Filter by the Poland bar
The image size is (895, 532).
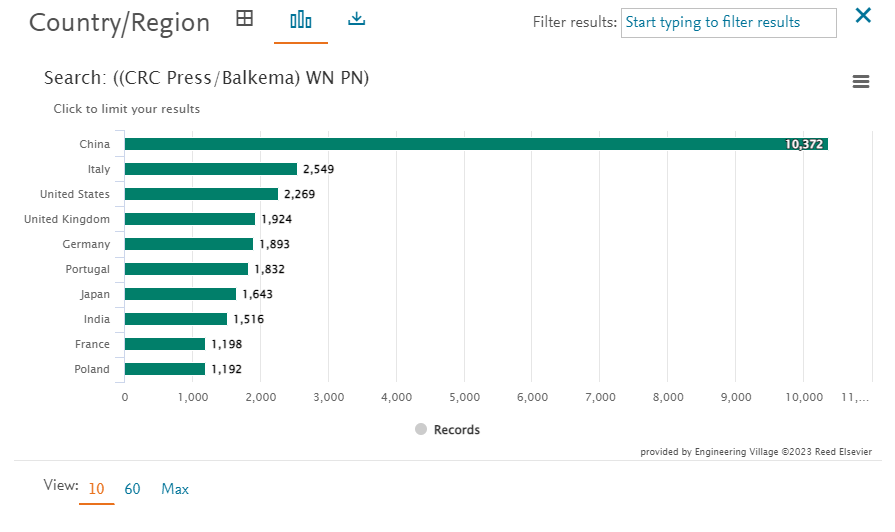[165, 369]
